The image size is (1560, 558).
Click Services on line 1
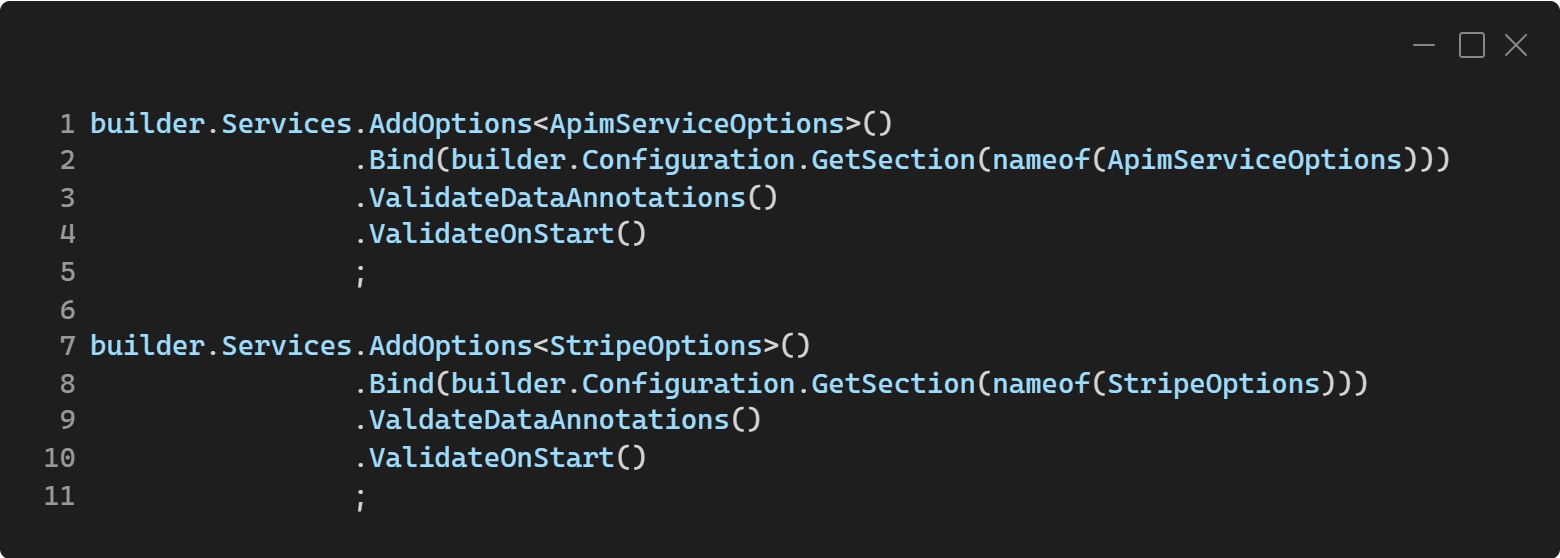pyautogui.click(x=287, y=124)
